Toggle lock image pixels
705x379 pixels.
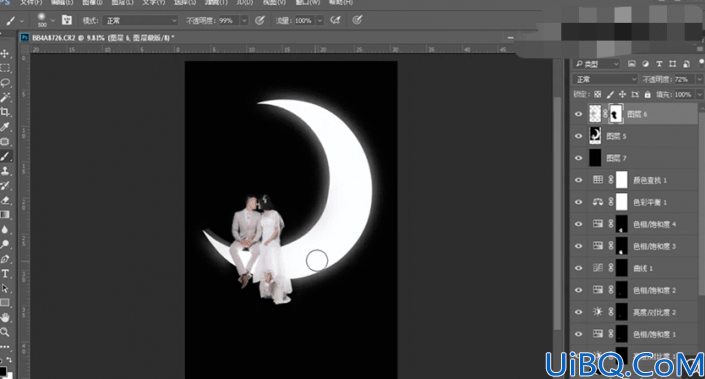[610, 94]
